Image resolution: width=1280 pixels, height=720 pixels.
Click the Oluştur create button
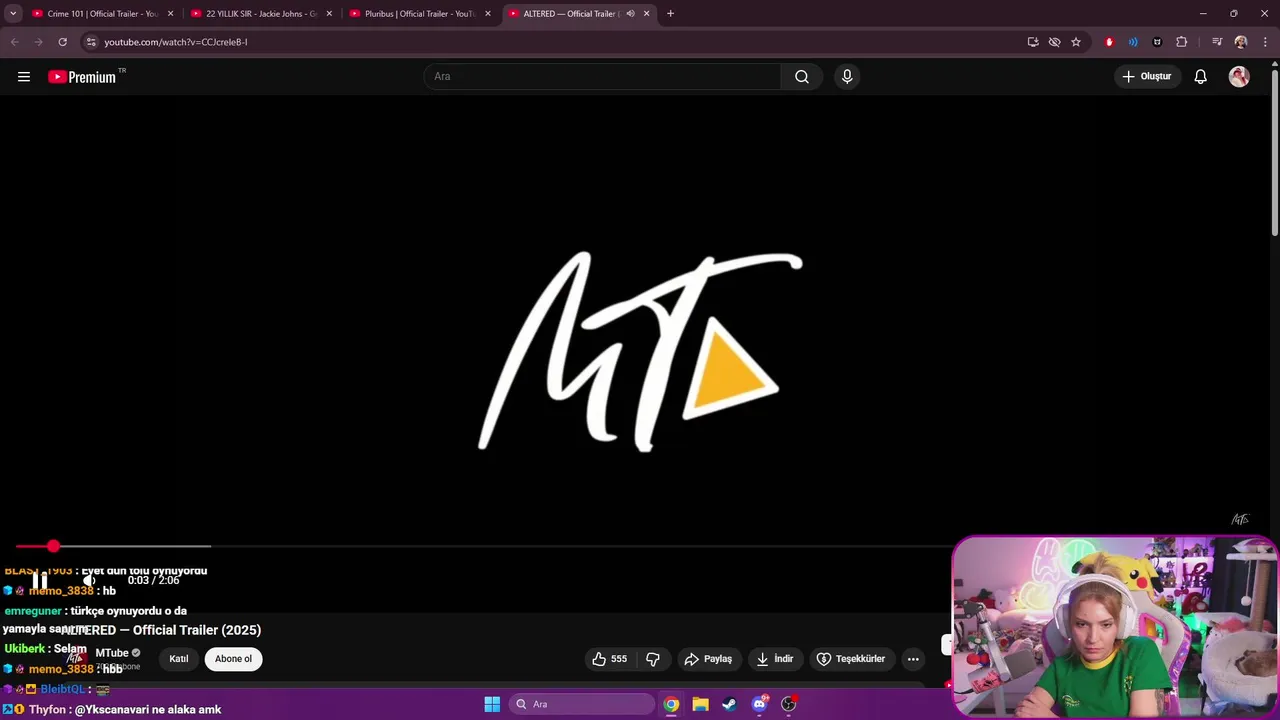pos(1147,77)
